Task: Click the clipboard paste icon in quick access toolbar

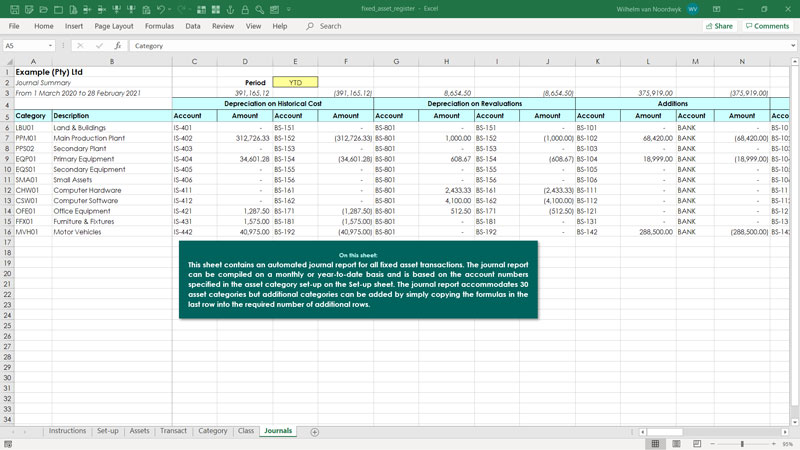Action: point(146,9)
